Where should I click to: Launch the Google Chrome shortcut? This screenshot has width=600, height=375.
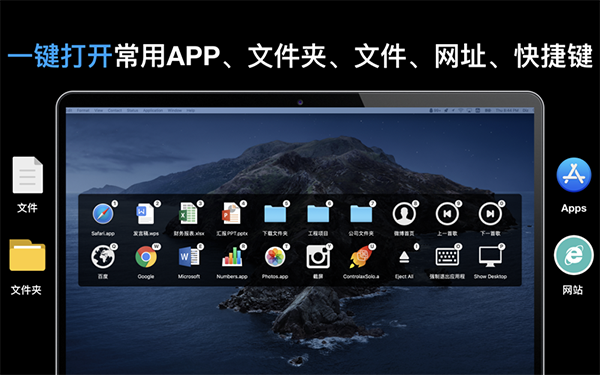(146, 257)
